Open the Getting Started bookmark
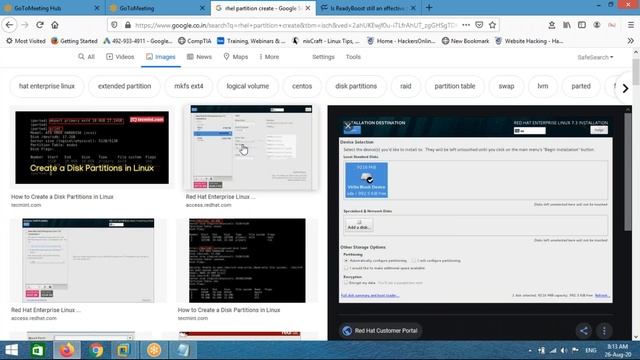The width and height of the screenshot is (640, 360). pyautogui.click(x=74, y=41)
